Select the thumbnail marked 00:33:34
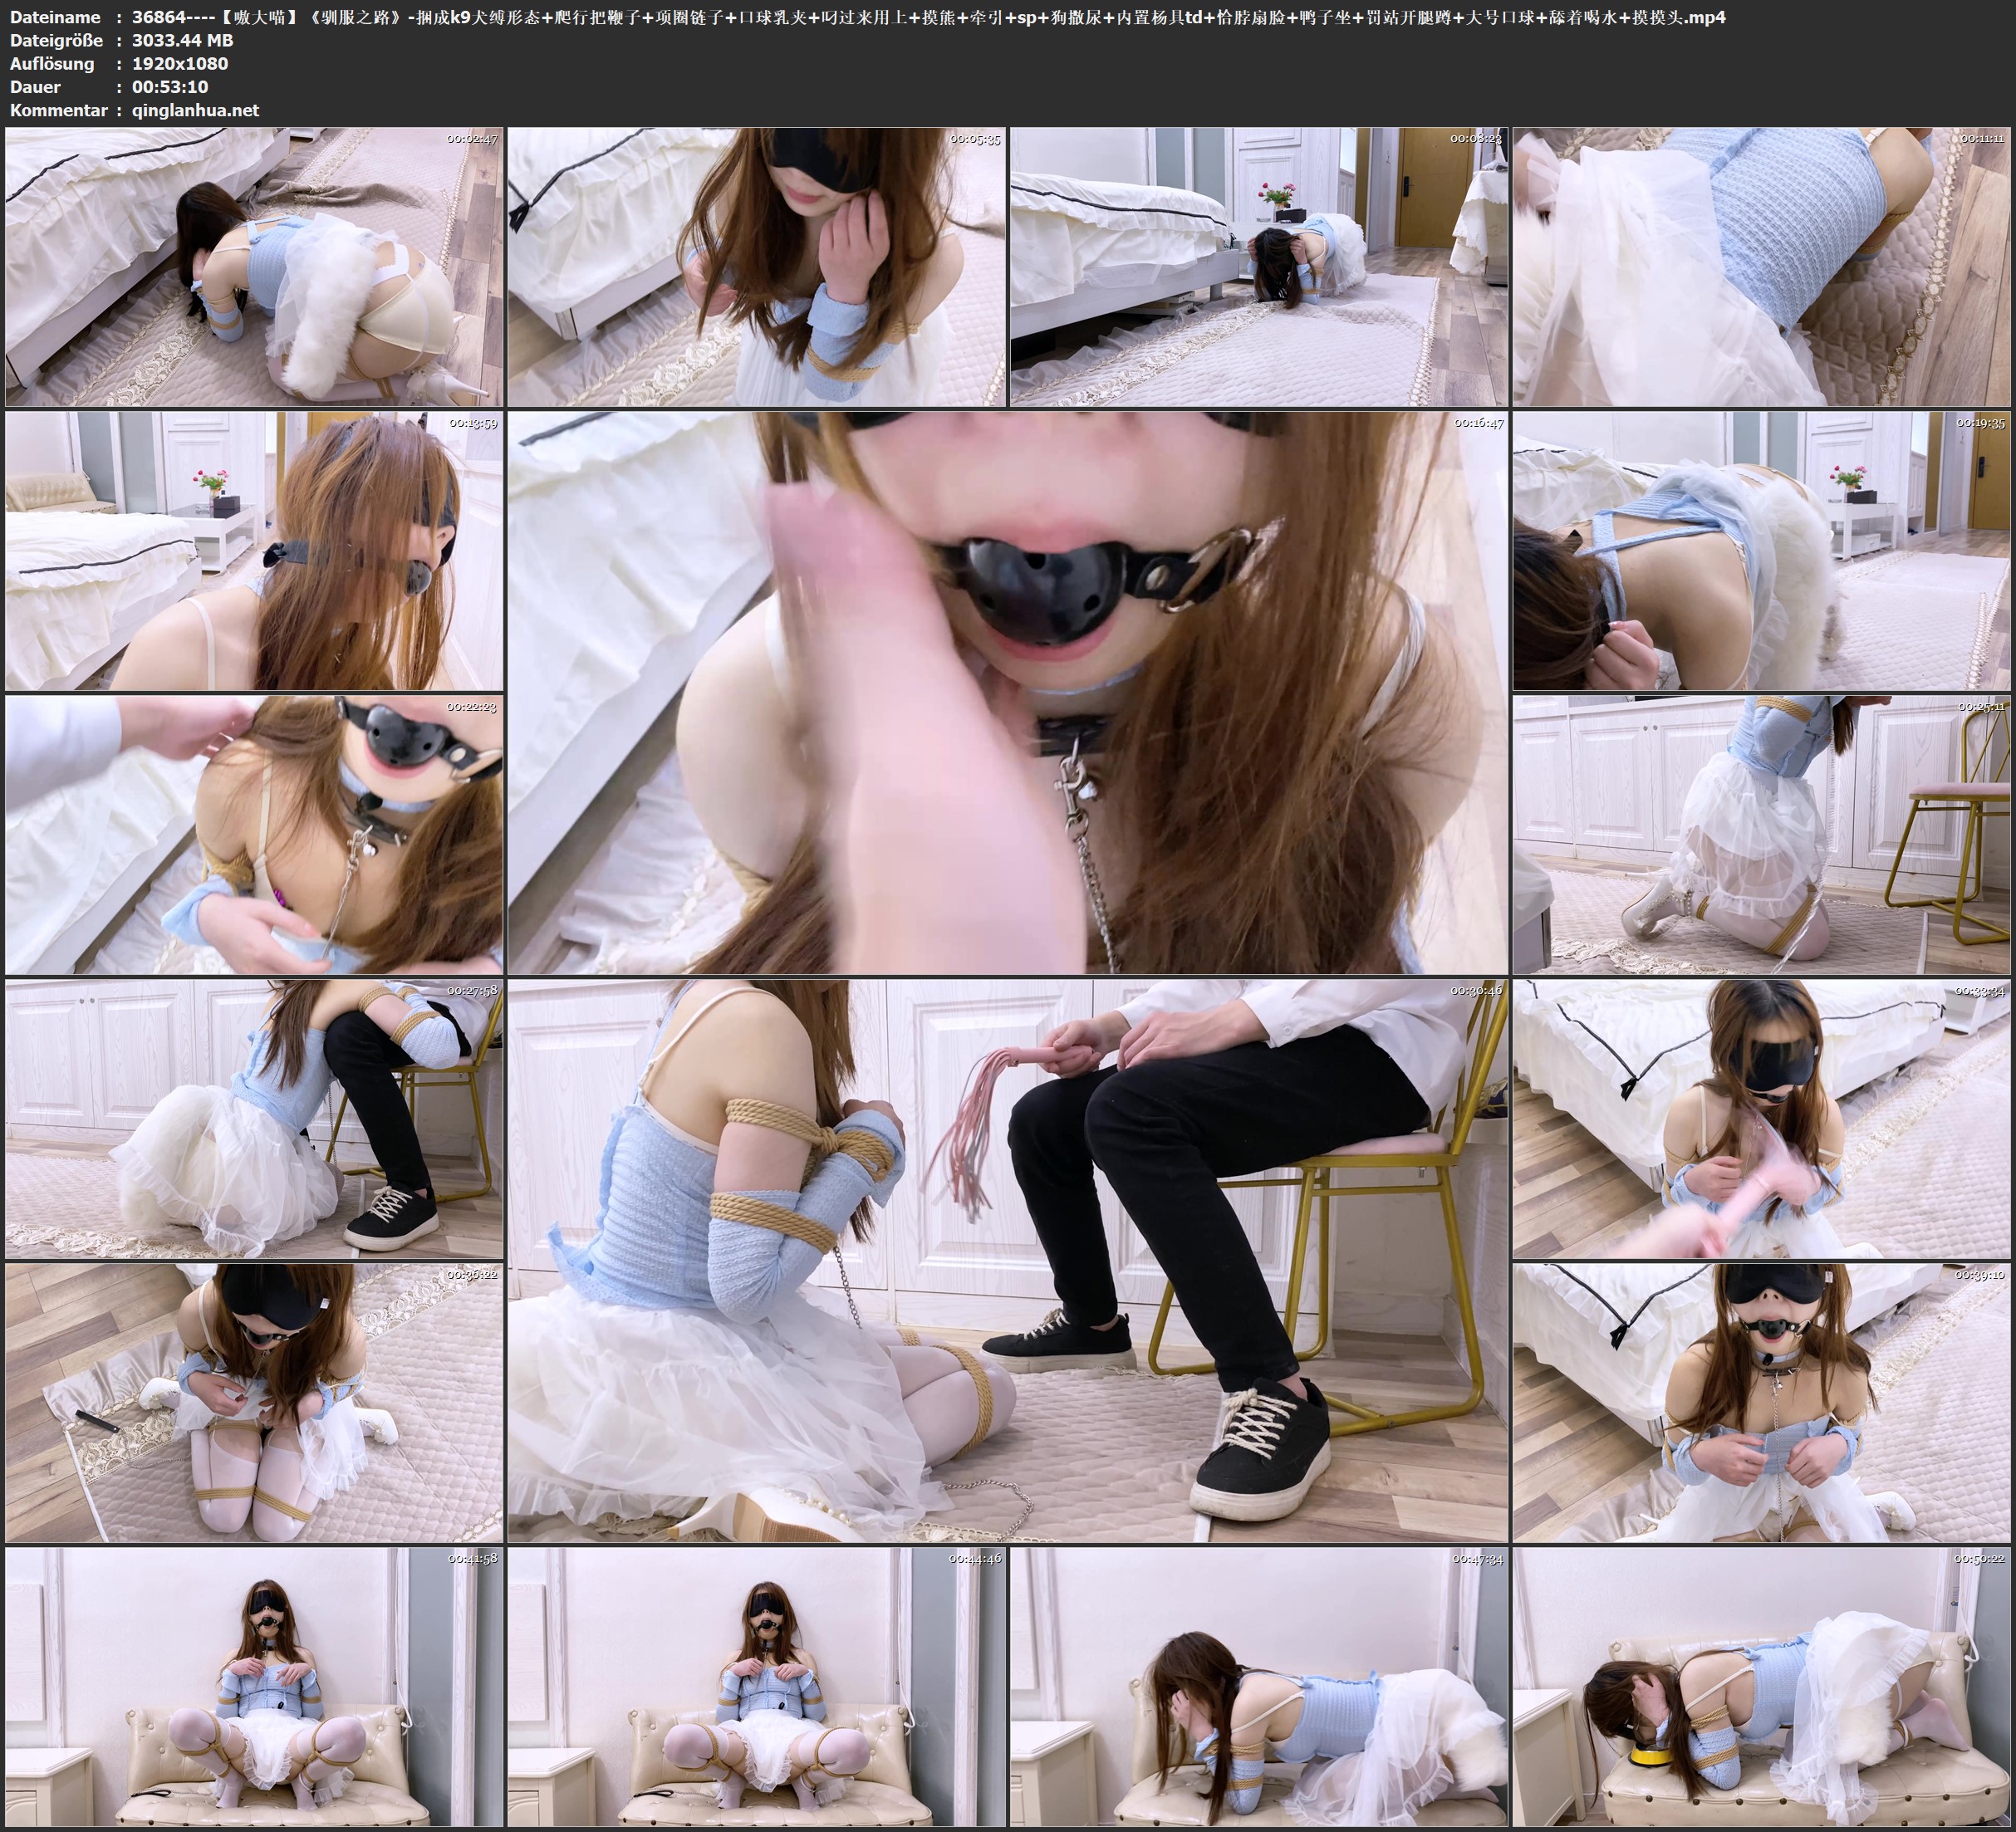The image size is (2016, 1832). (x=1761, y=1118)
